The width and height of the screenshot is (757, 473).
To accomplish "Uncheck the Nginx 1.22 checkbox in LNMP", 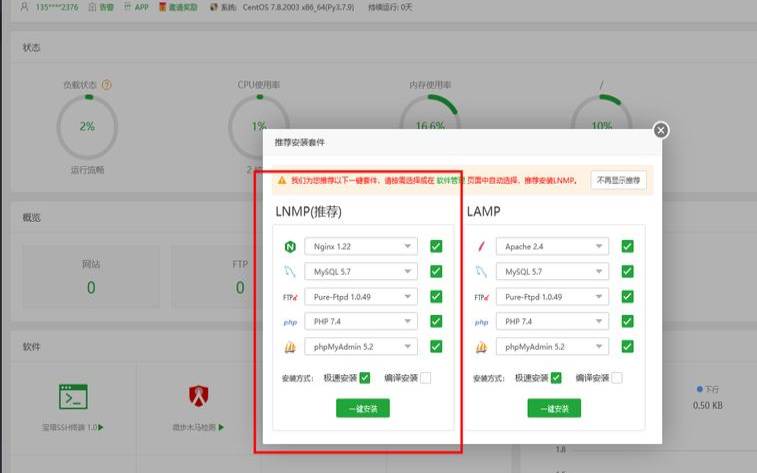I will click(x=436, y=246).
